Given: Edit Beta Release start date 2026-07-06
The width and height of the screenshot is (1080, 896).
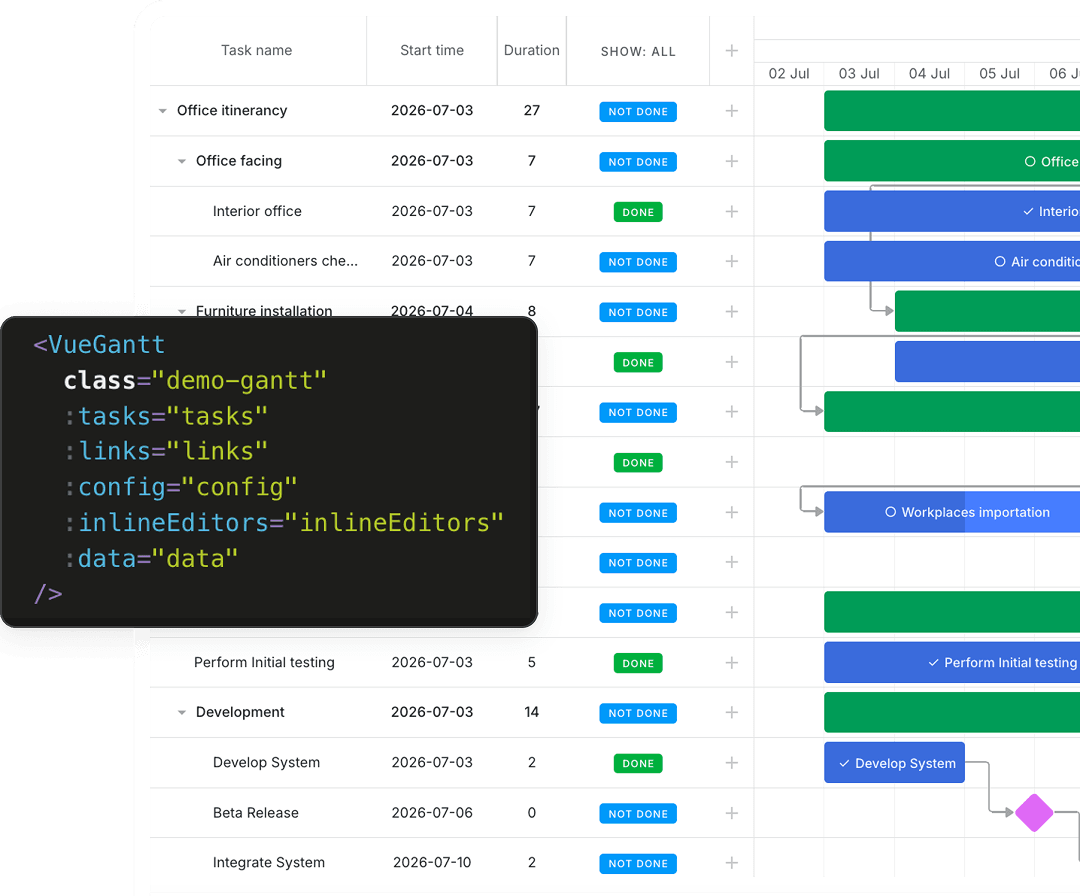Looking at the screenshot, I should pyautogui.click(x=432, y=813).
